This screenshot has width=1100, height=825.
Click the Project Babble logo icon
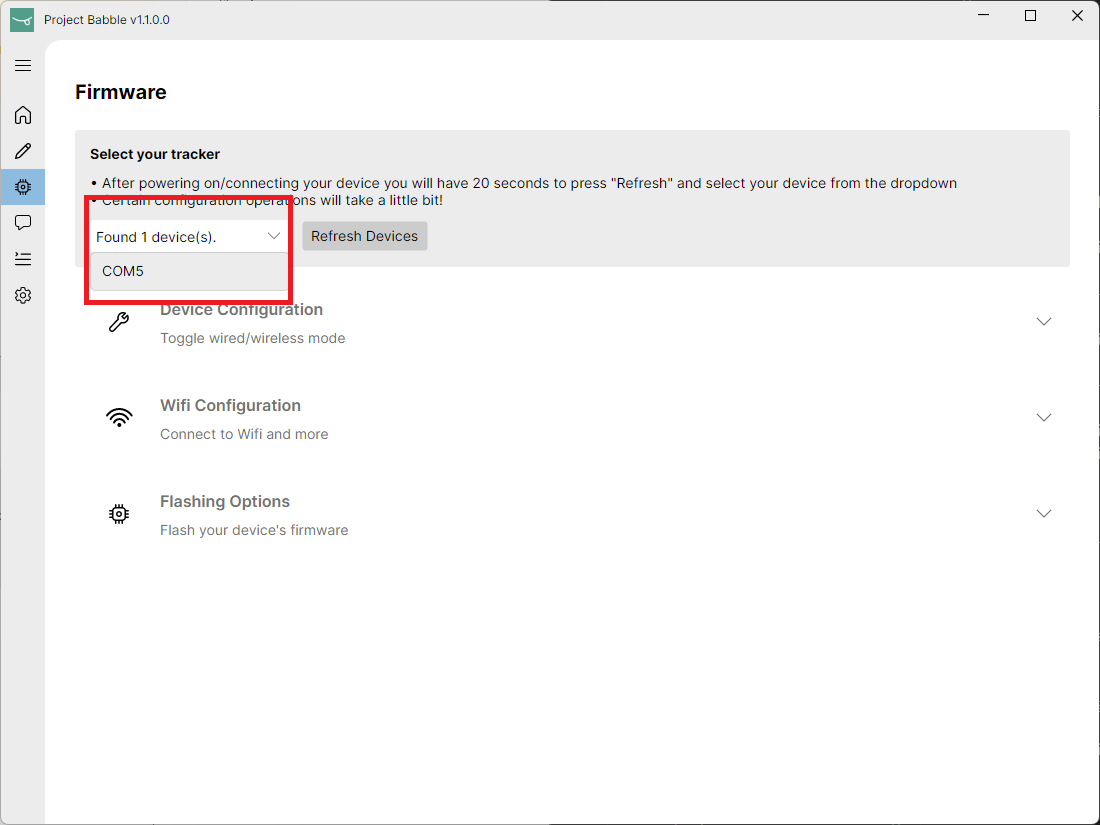(x=22, y=20)
